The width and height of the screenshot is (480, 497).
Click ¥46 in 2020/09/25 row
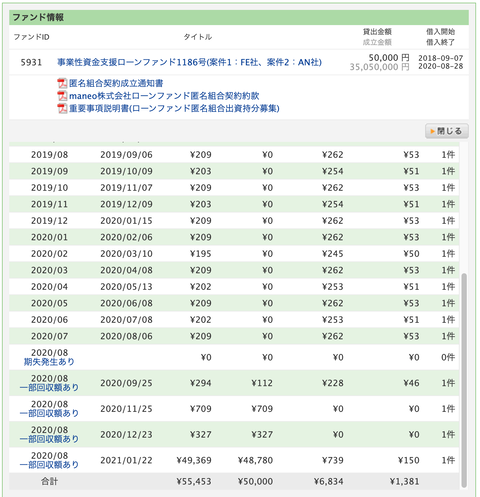(x=411, y=383)
